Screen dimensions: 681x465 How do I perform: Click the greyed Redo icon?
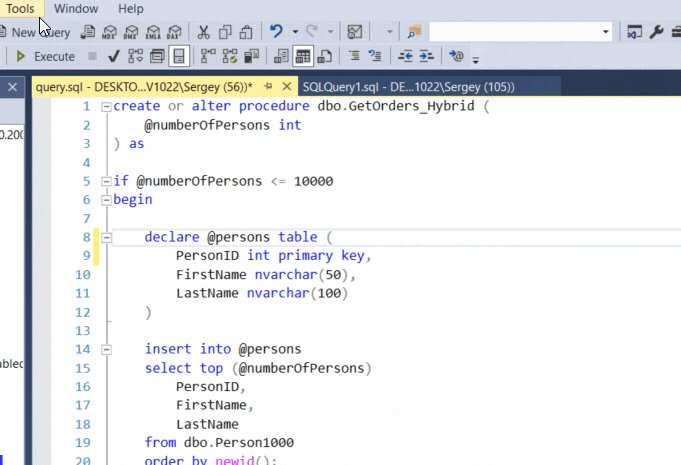[x=311, y=32]
